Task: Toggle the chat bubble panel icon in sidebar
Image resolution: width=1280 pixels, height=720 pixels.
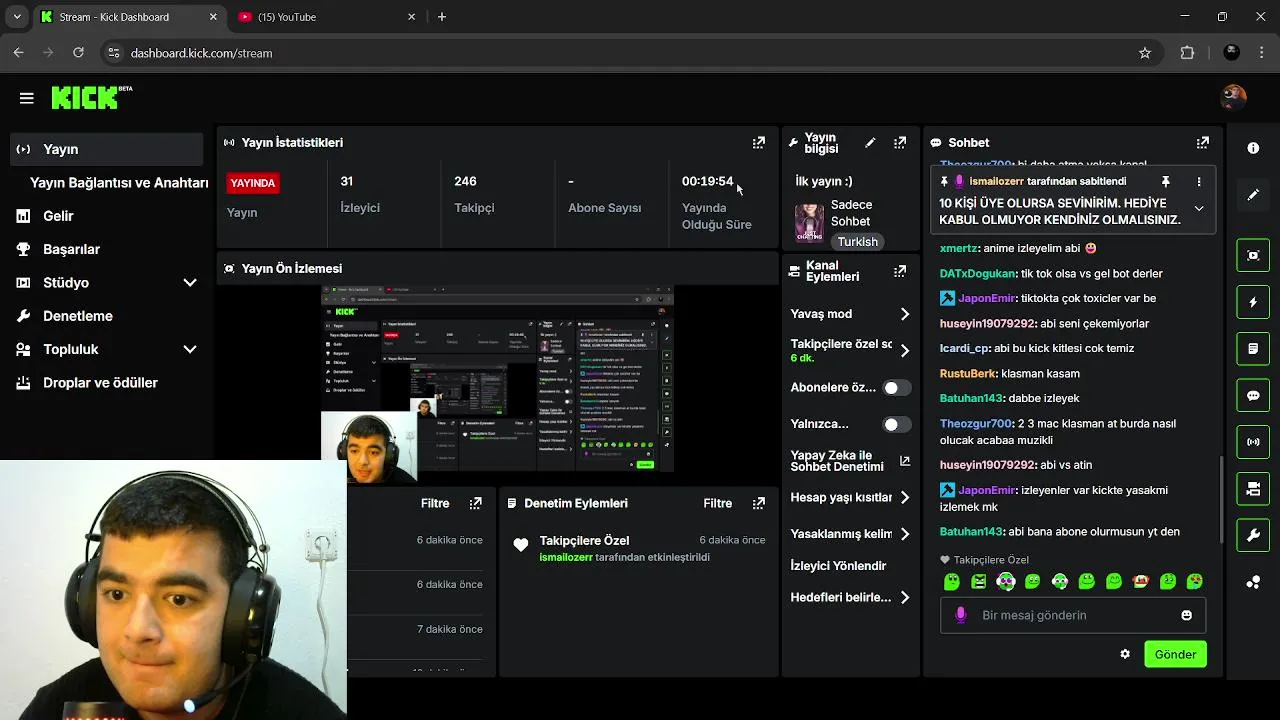Action: coord(1253,395)
